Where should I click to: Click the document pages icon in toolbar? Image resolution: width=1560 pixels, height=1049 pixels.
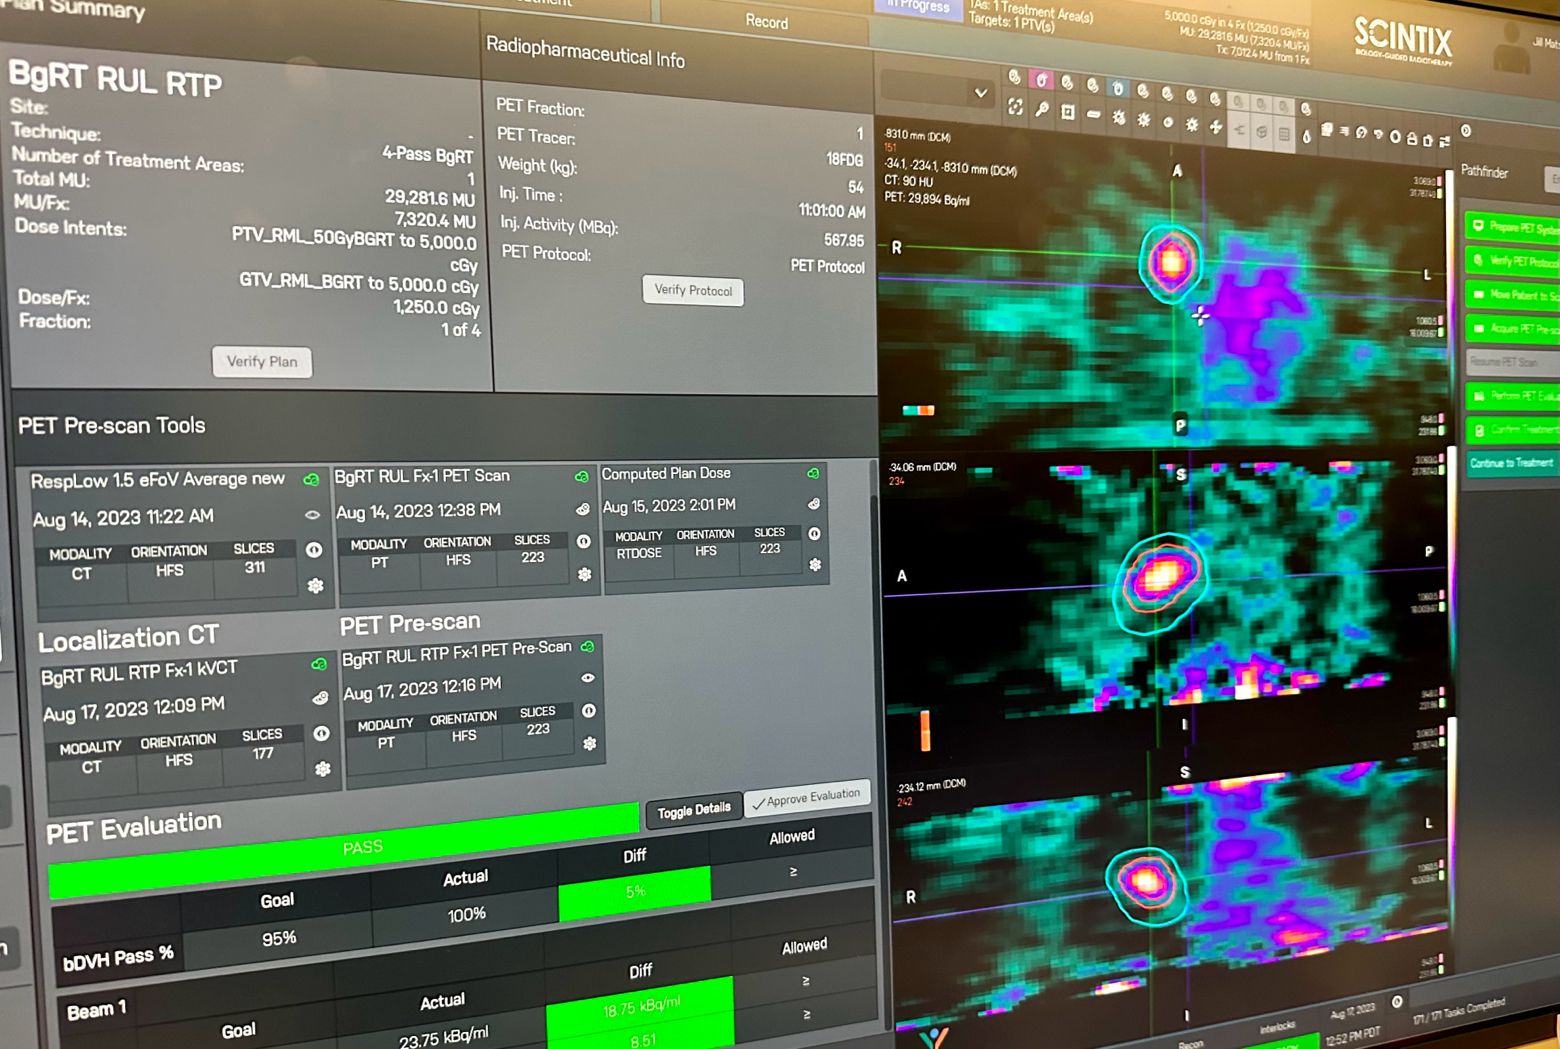[x=1325, y=129]
